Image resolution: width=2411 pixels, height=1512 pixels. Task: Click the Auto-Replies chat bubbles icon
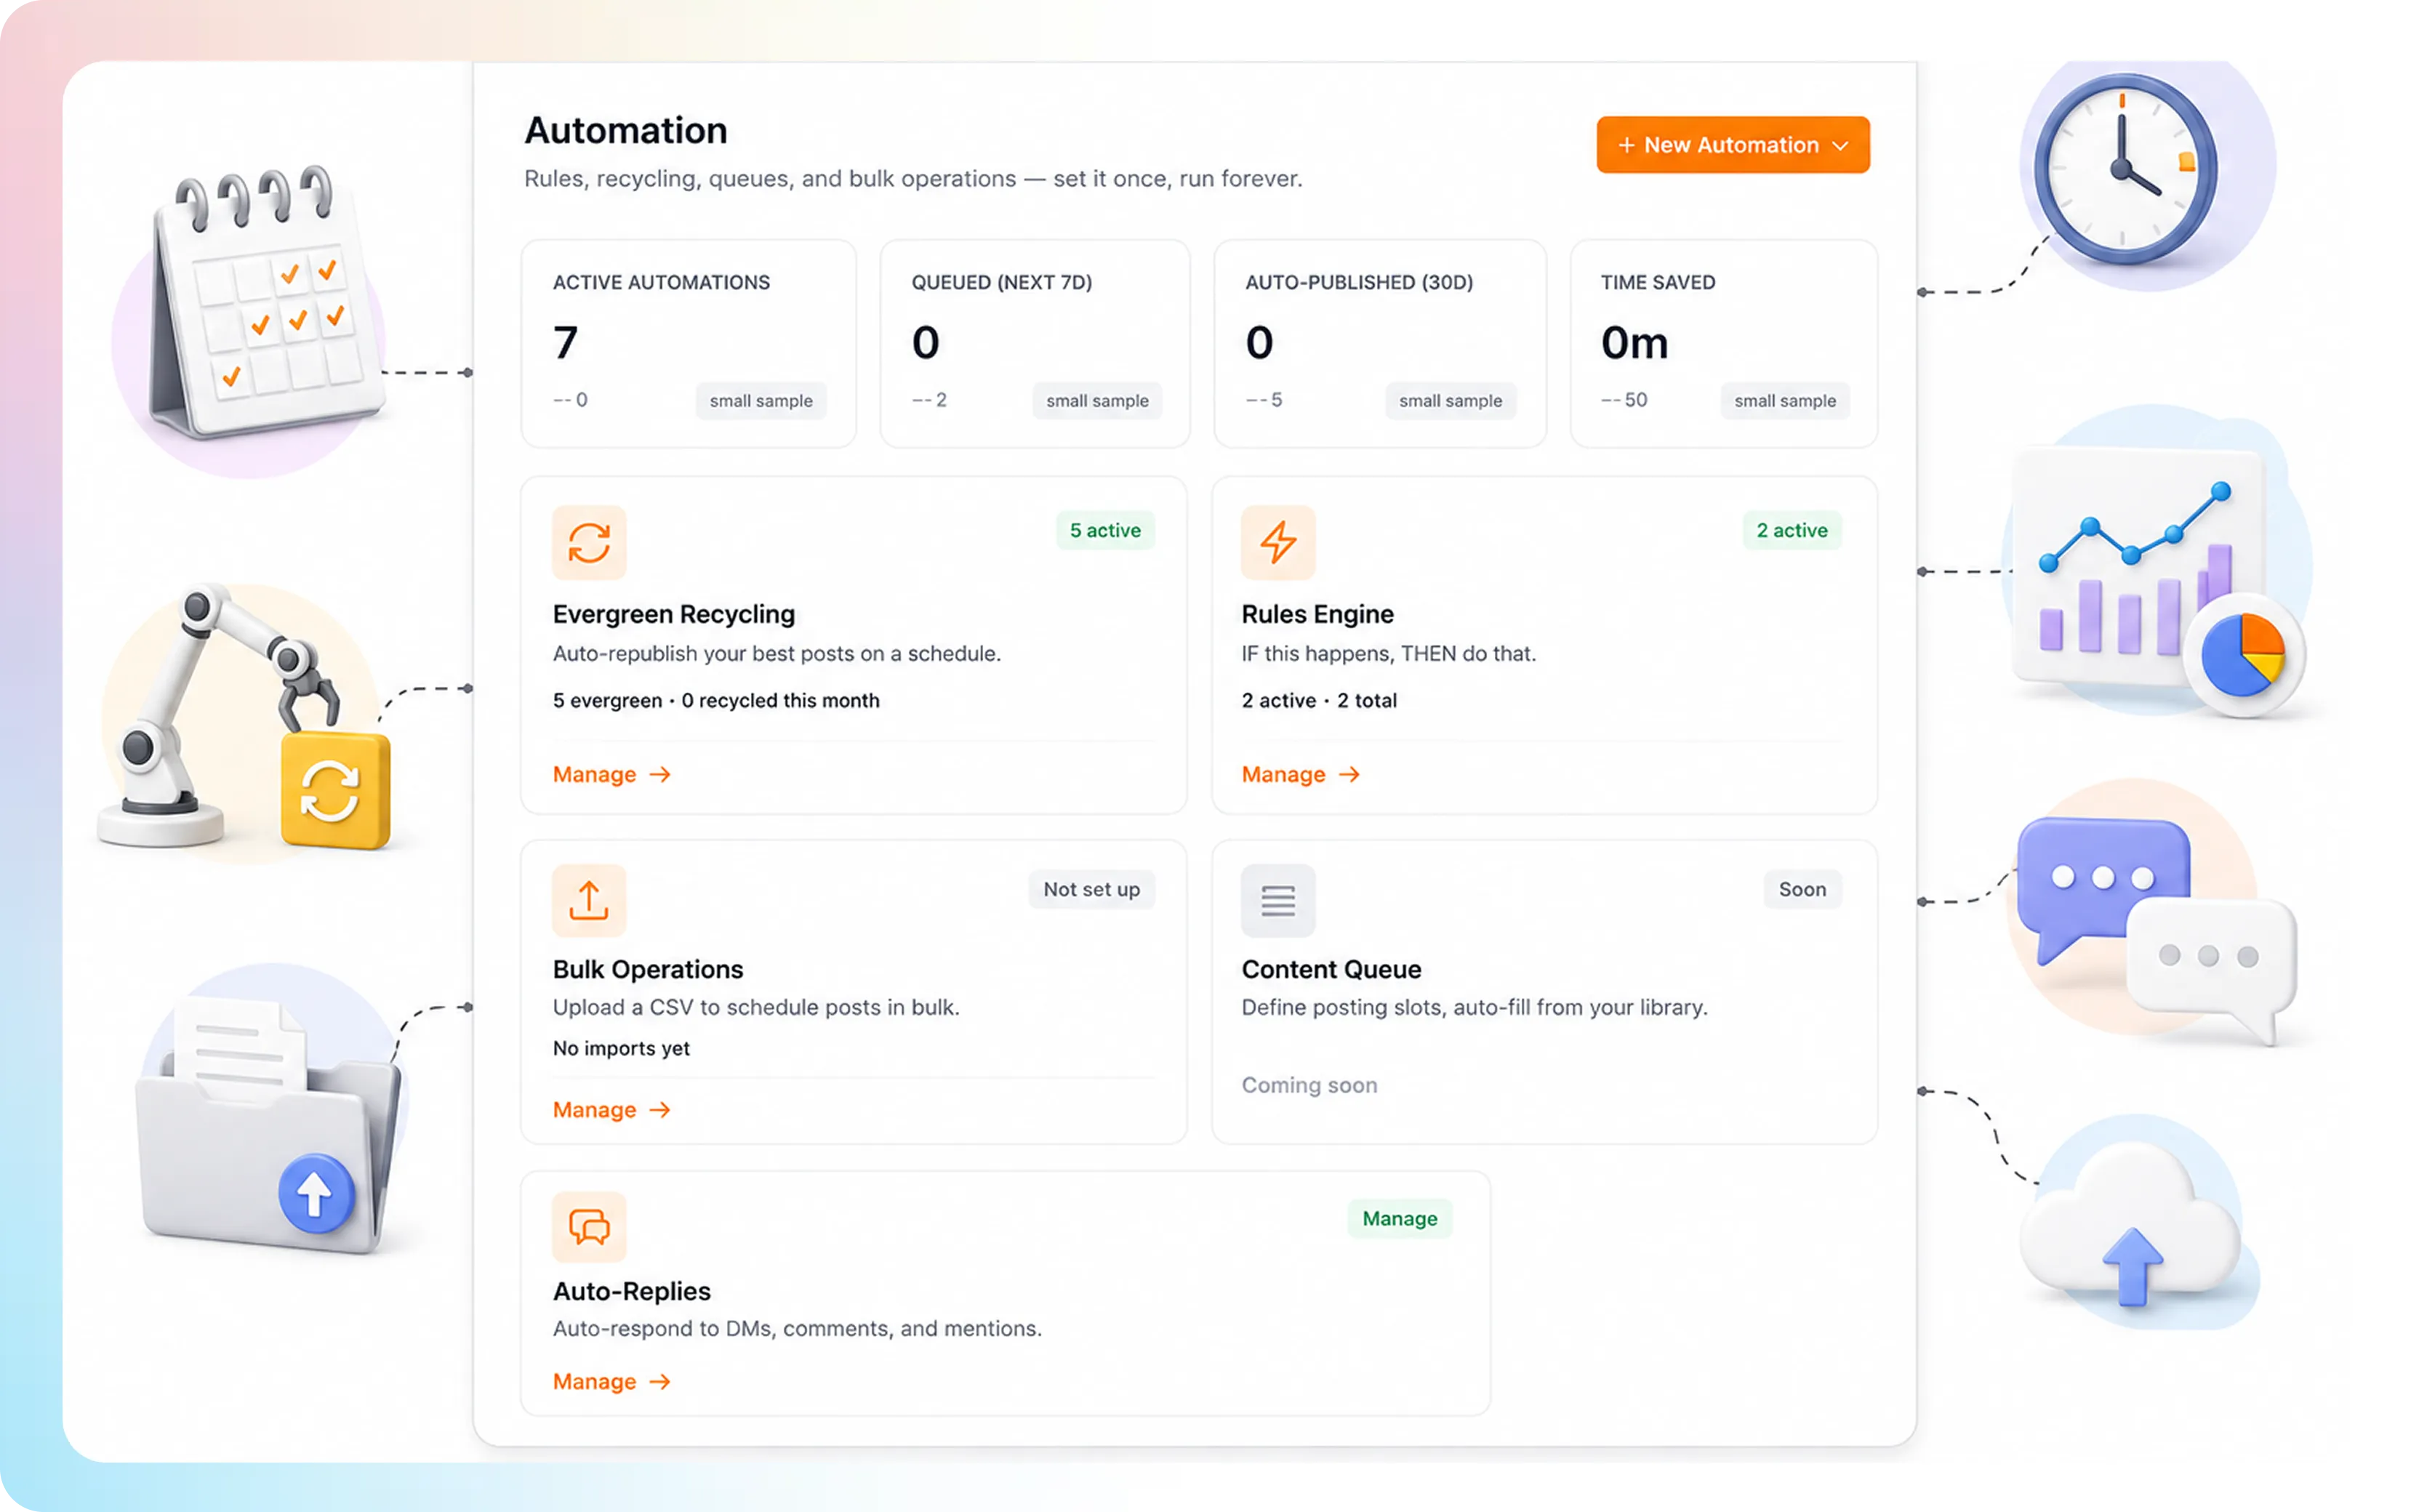[589, 1226]
